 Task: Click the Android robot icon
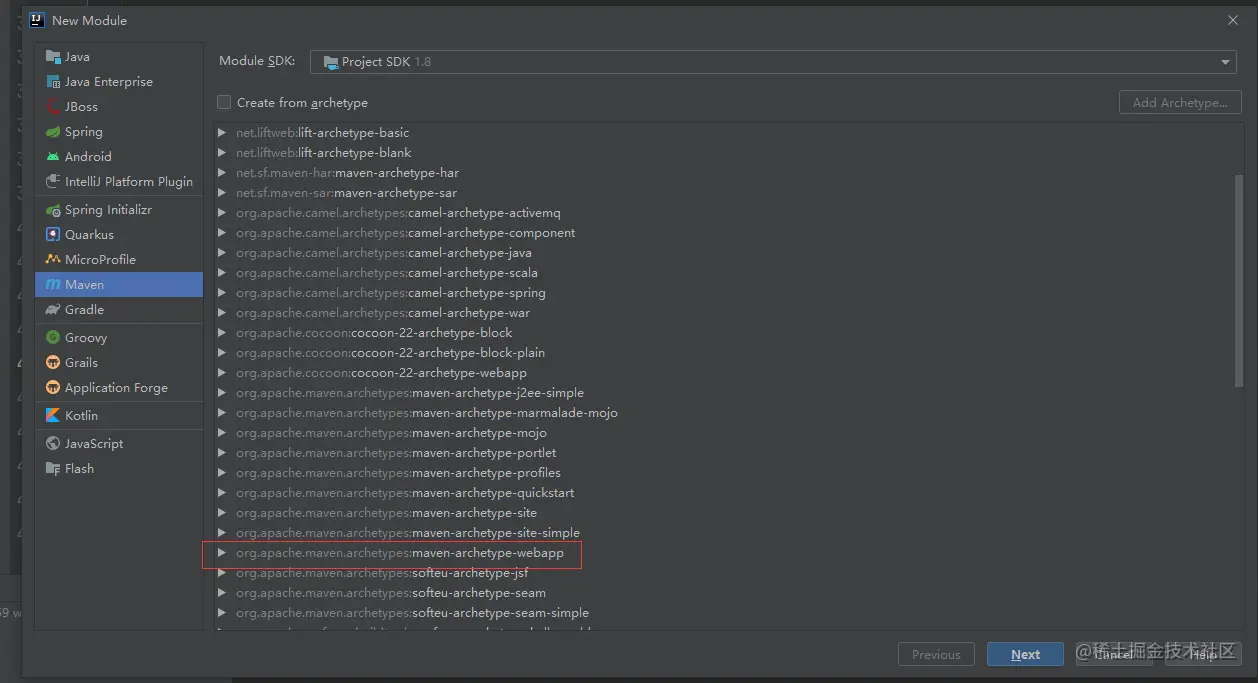coord(53,157)
